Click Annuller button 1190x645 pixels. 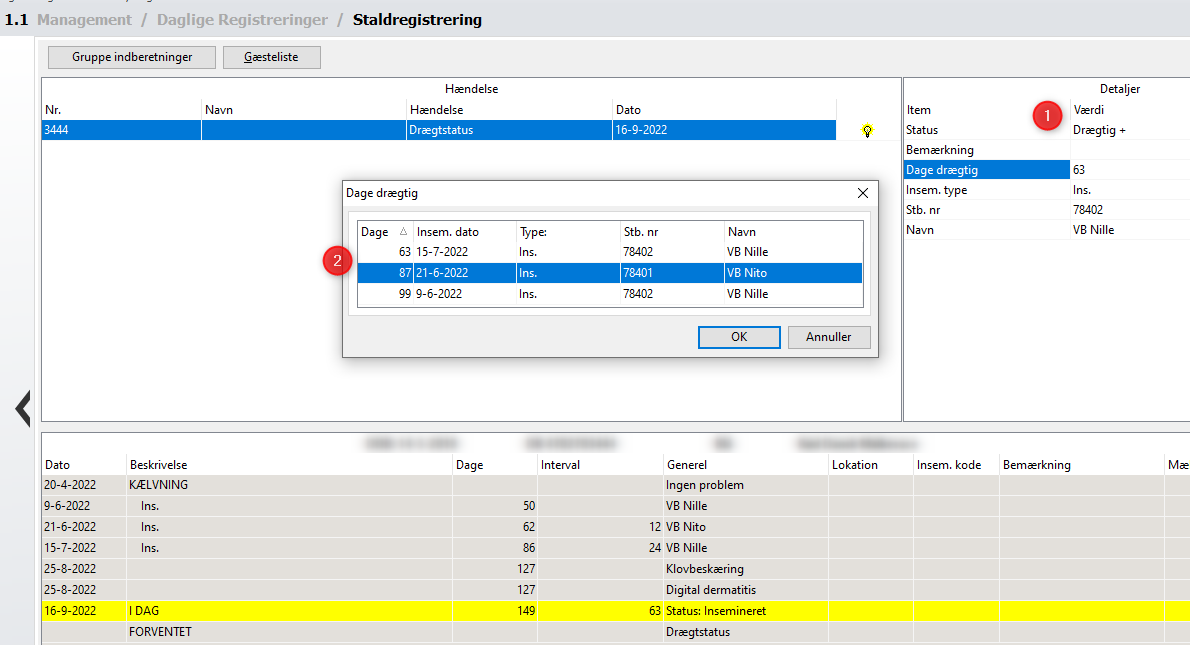tap(828, 337)
